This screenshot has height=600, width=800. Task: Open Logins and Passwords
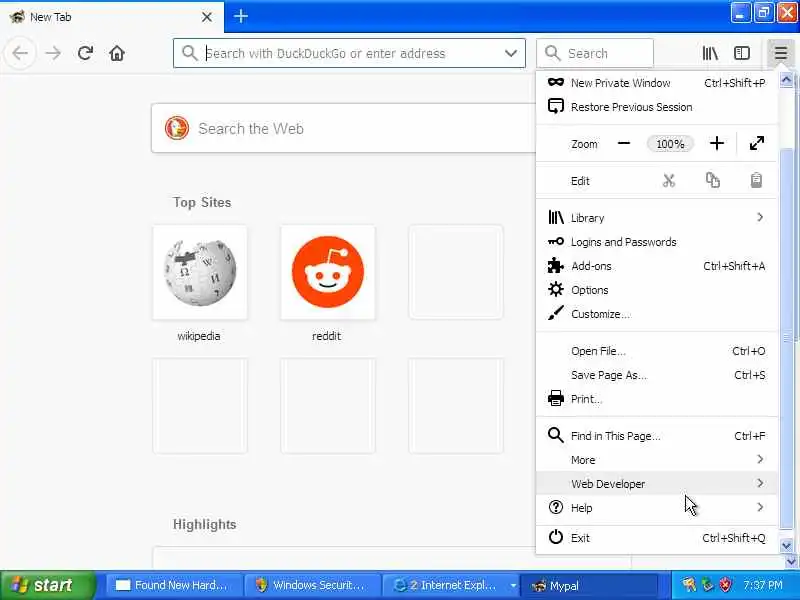[657, 242]
